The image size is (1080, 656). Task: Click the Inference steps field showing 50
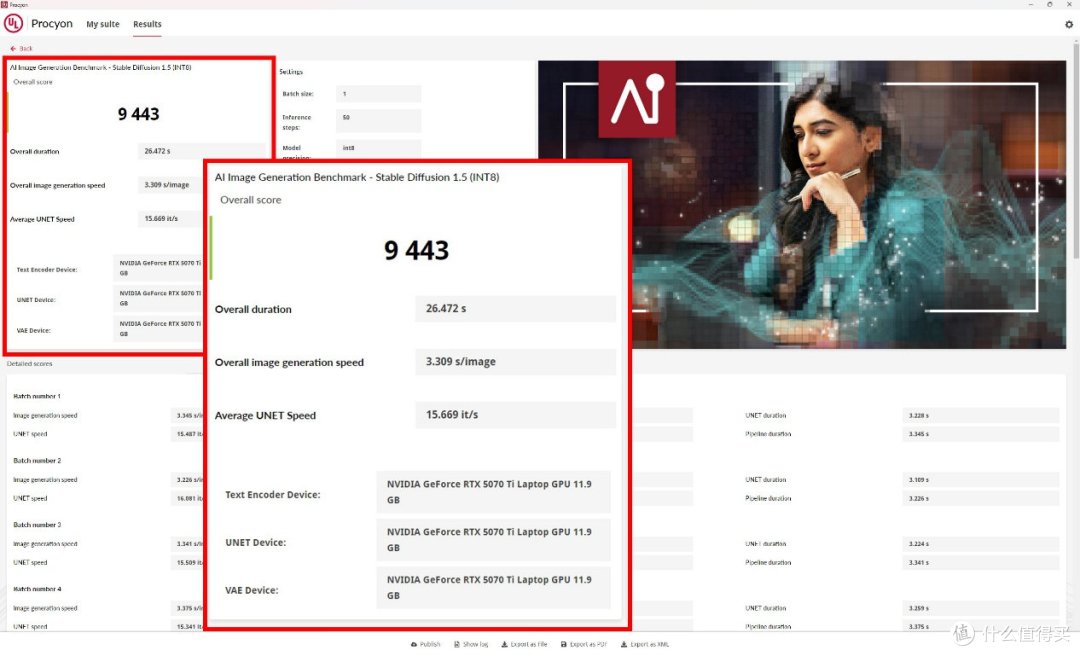point(378,120)
